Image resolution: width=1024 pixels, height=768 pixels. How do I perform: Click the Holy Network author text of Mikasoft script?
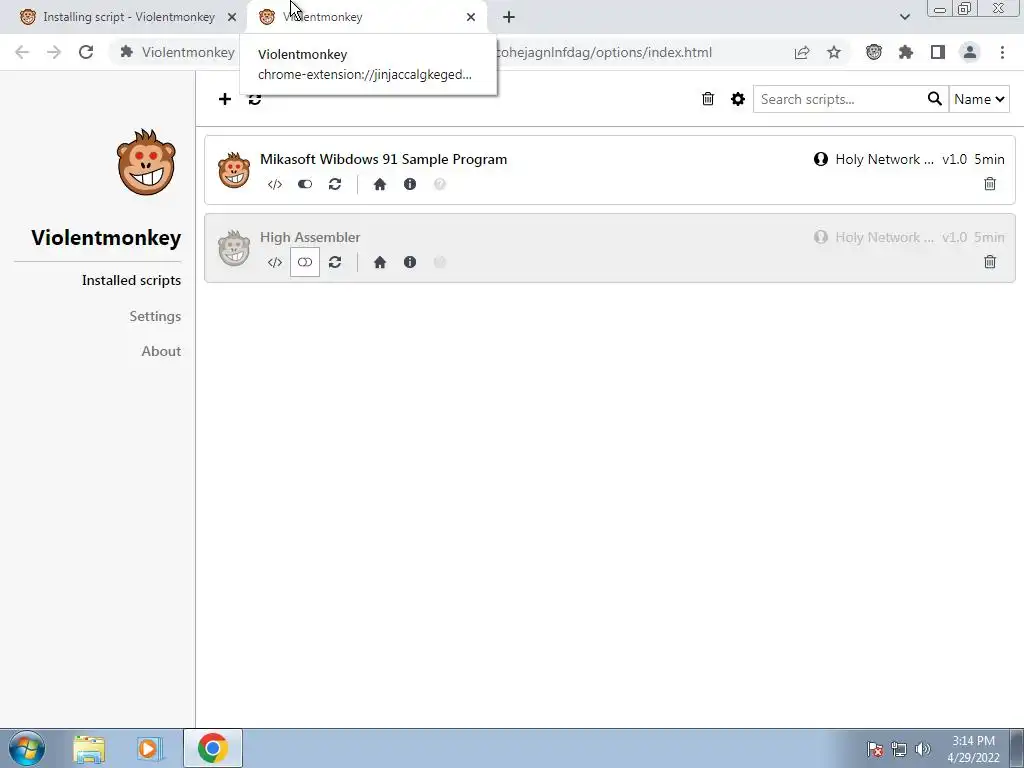885,159
